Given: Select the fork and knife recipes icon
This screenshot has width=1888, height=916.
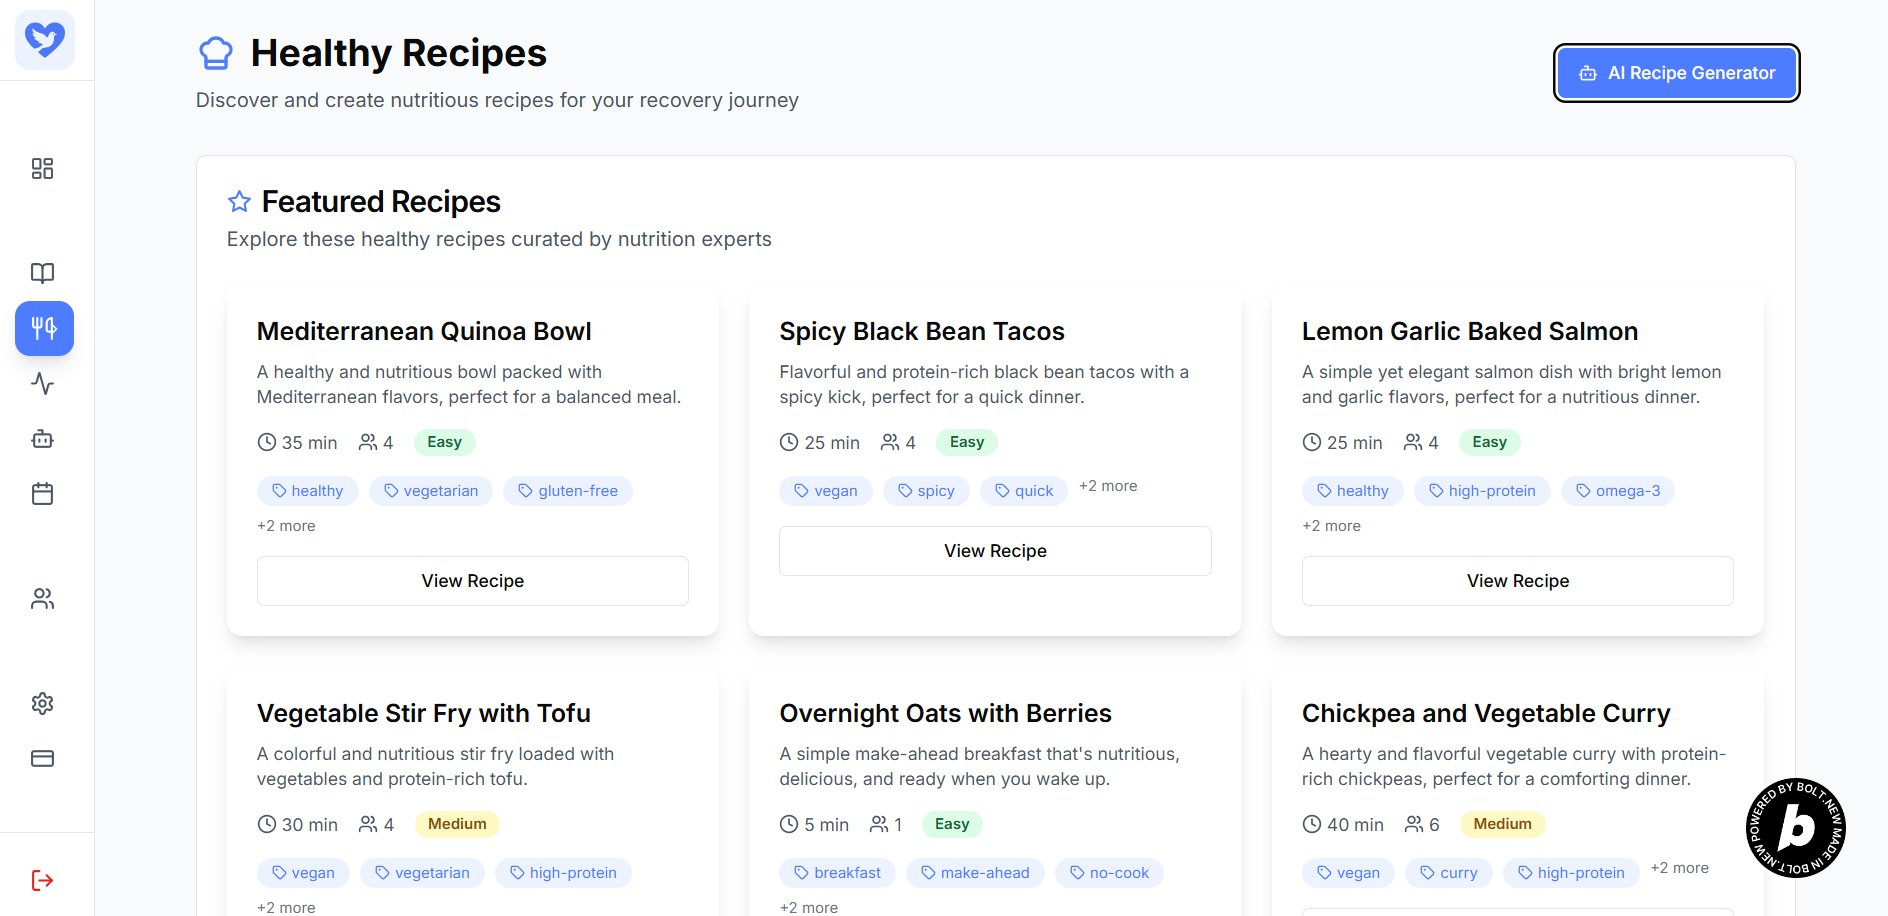Looking at the screenshot, I should pos(44,328).
